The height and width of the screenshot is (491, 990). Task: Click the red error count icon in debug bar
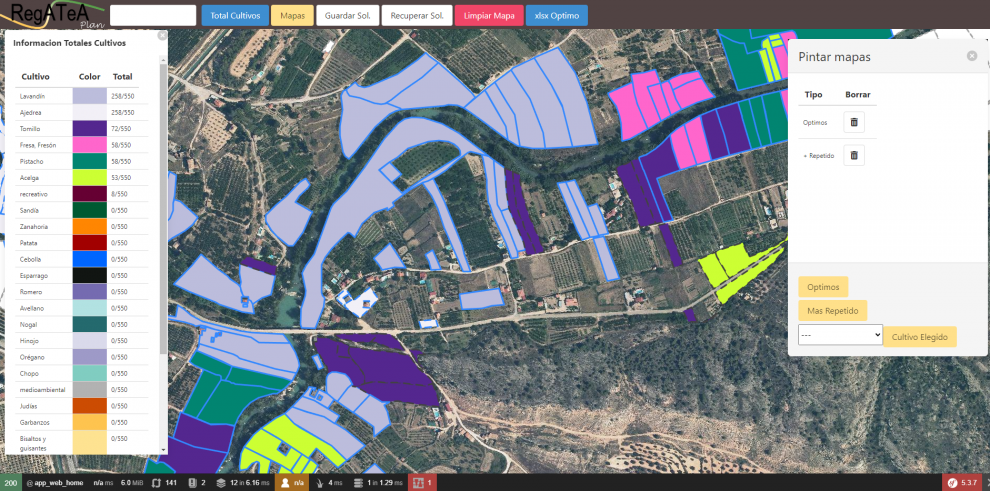click(x=423, y=483)
